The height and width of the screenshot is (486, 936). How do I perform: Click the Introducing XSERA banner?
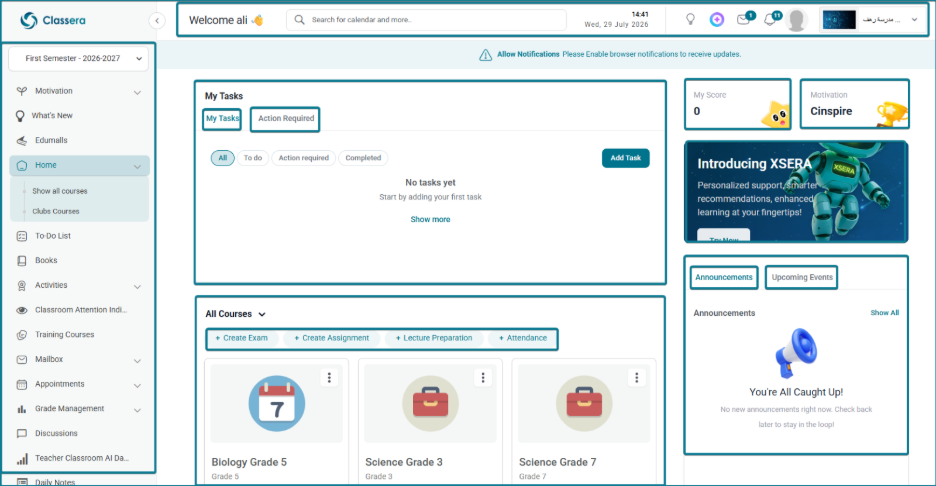pyautogui.click(x=796, y=192)
